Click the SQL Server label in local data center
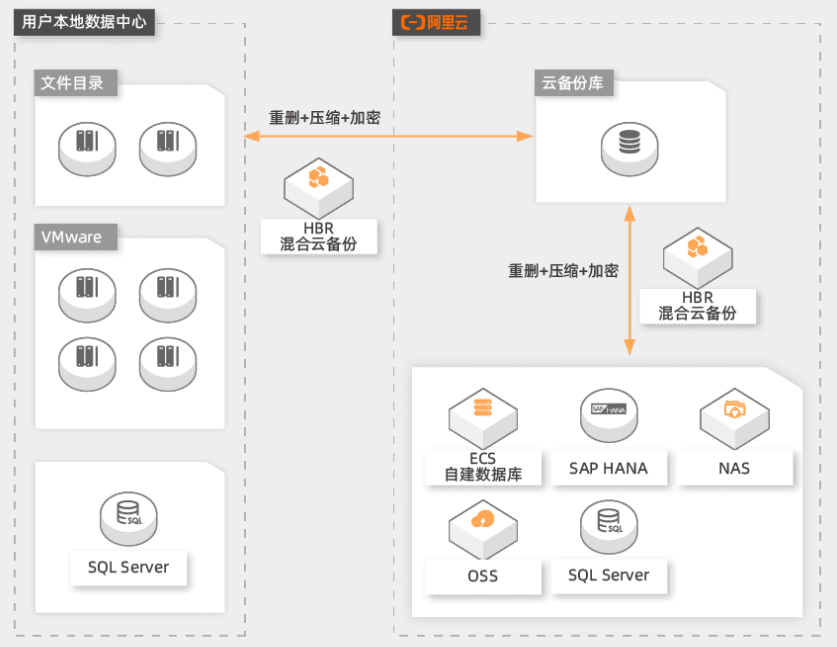This screenshot has height=647, width=837. tap(129, 567)
